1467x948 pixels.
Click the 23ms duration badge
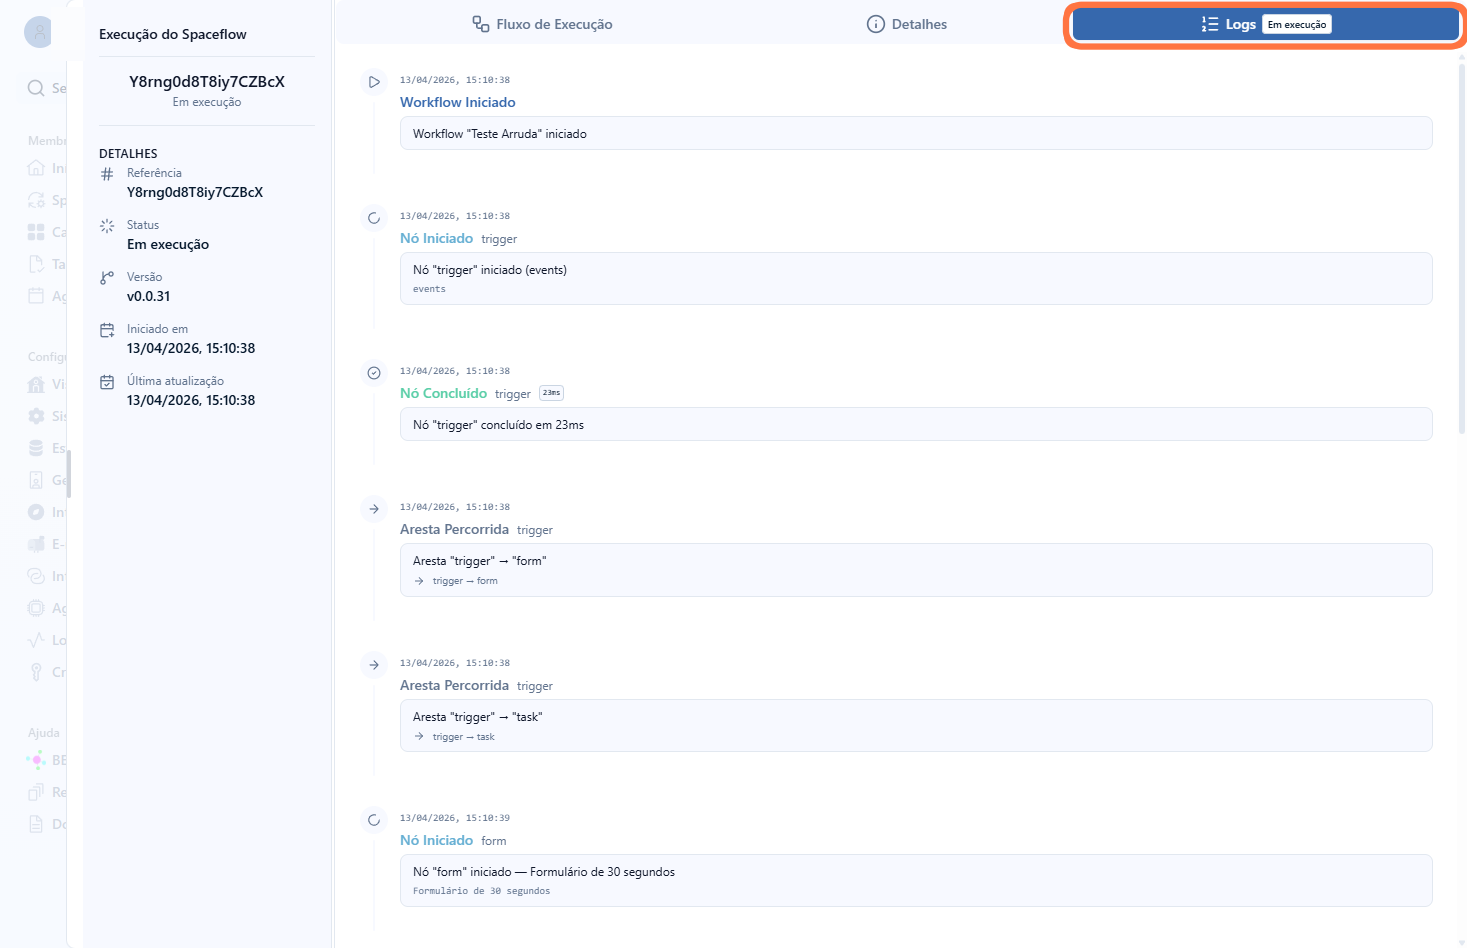tap(551, 393)
